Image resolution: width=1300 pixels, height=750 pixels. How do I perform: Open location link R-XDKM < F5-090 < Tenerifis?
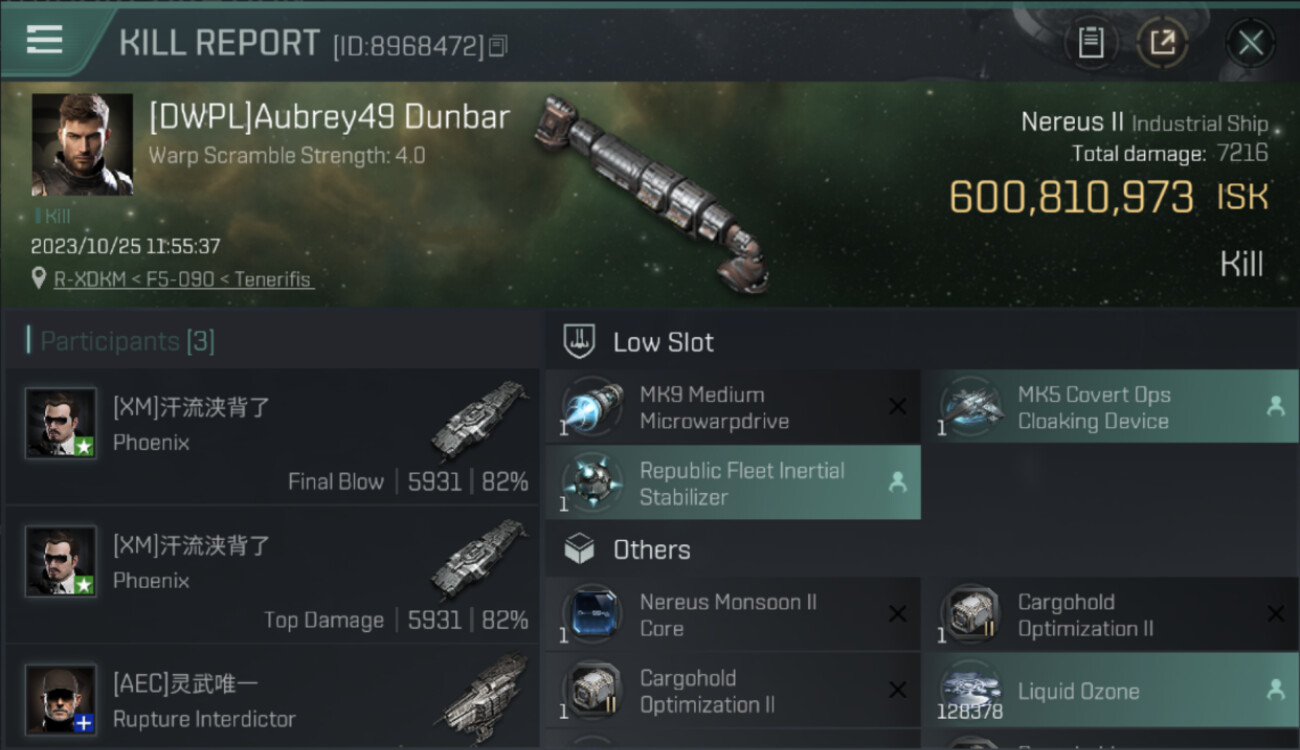tap(183, 279)
